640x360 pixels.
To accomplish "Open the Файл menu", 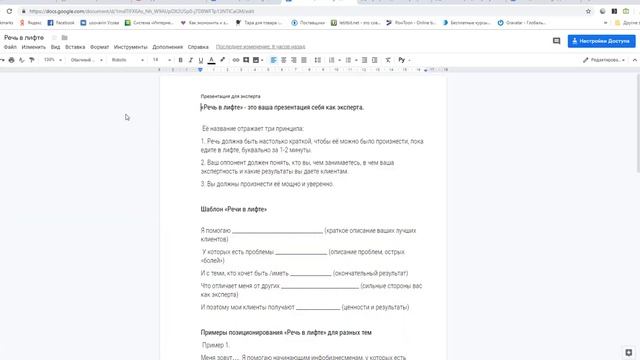I will 10,47.
